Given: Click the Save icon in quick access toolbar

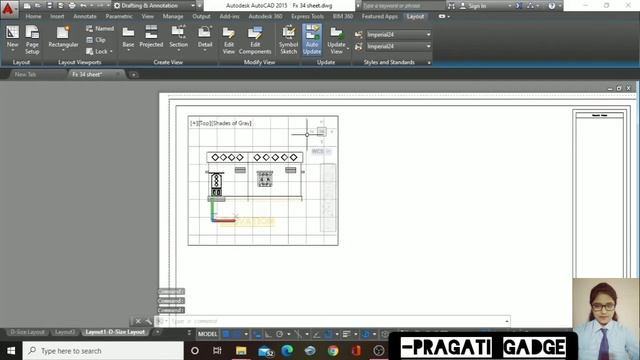Looking at the screenshot, I should click(49, 6).
